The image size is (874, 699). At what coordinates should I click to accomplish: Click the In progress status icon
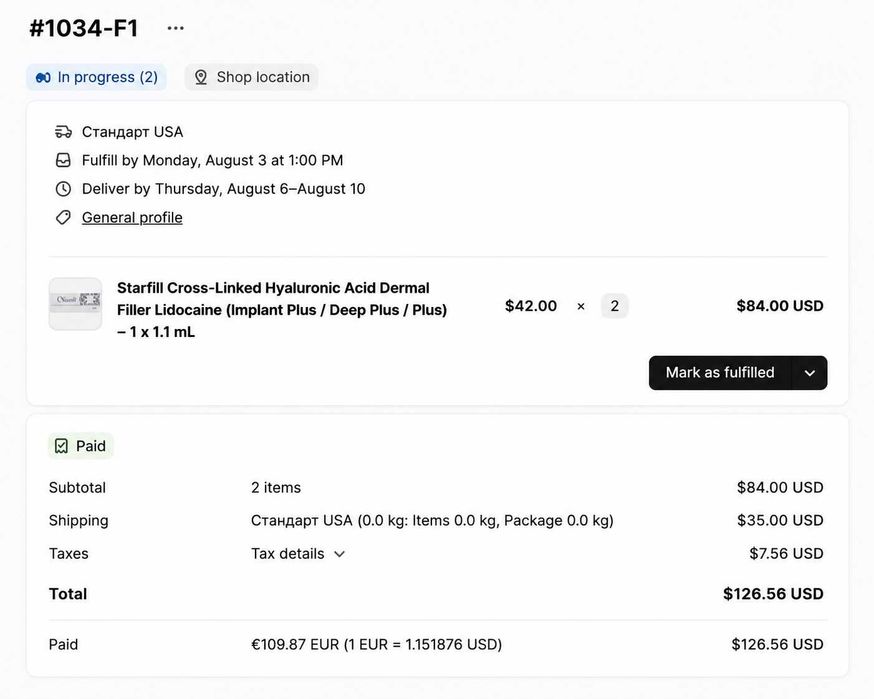[x=43, y=77]
